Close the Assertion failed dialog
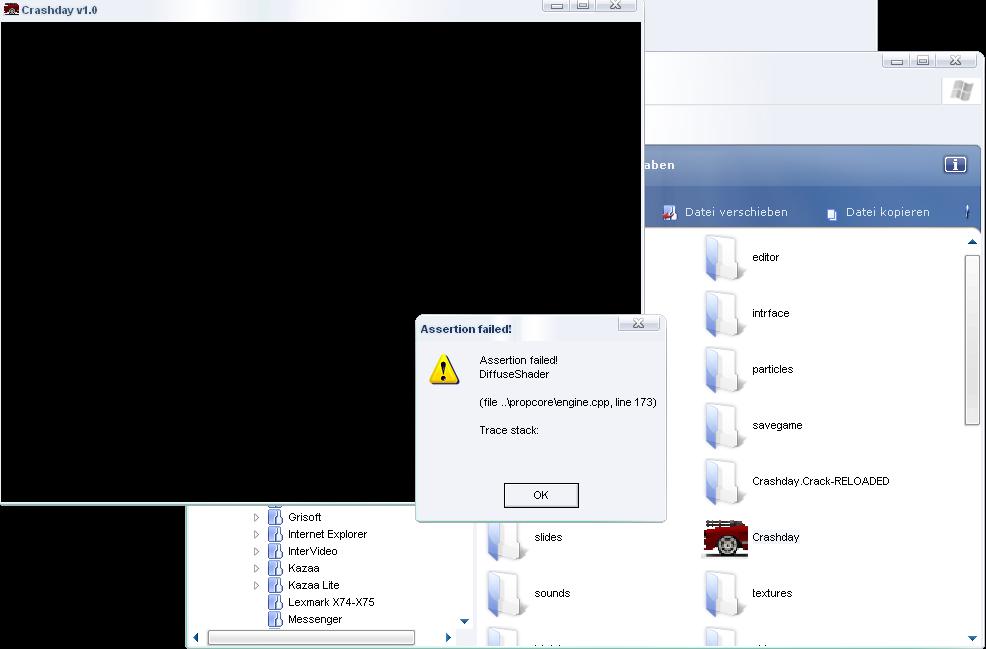 [638, 323]
